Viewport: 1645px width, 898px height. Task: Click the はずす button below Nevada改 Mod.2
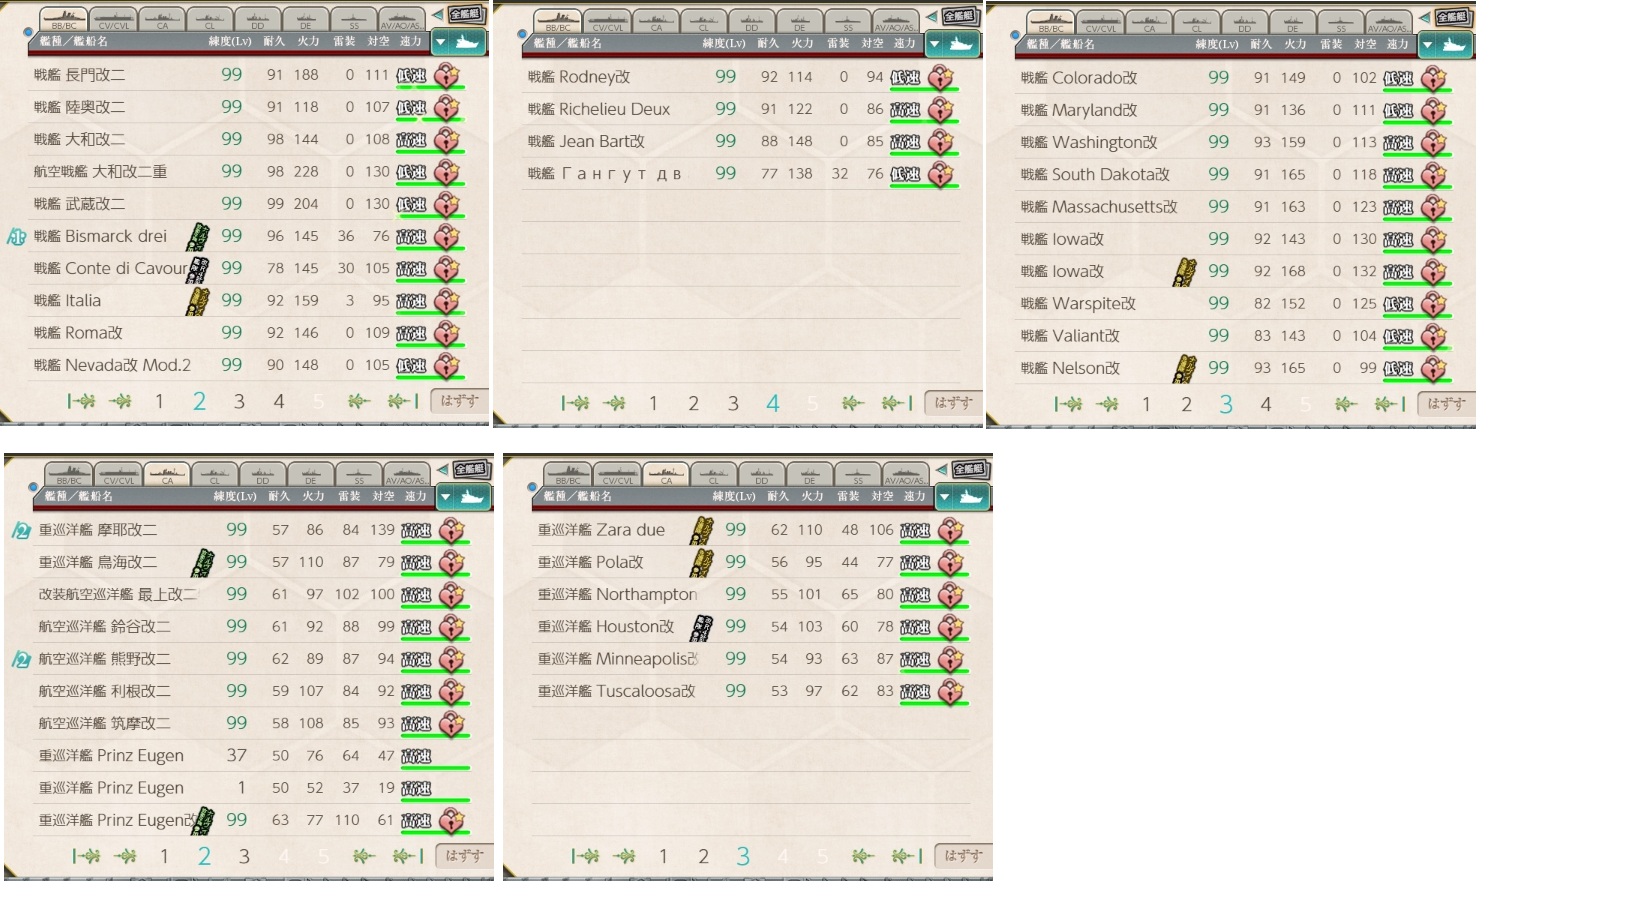coord(459,401)
